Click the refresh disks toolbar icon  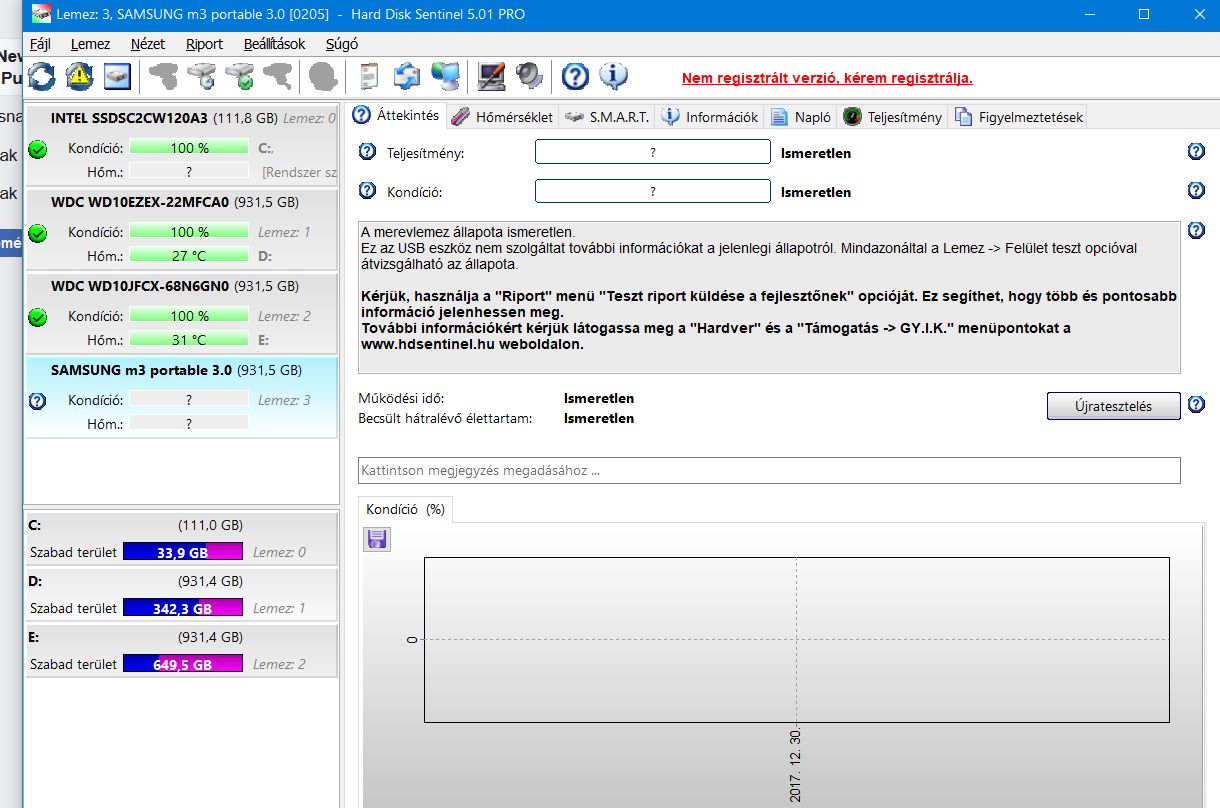coord(42,75)
